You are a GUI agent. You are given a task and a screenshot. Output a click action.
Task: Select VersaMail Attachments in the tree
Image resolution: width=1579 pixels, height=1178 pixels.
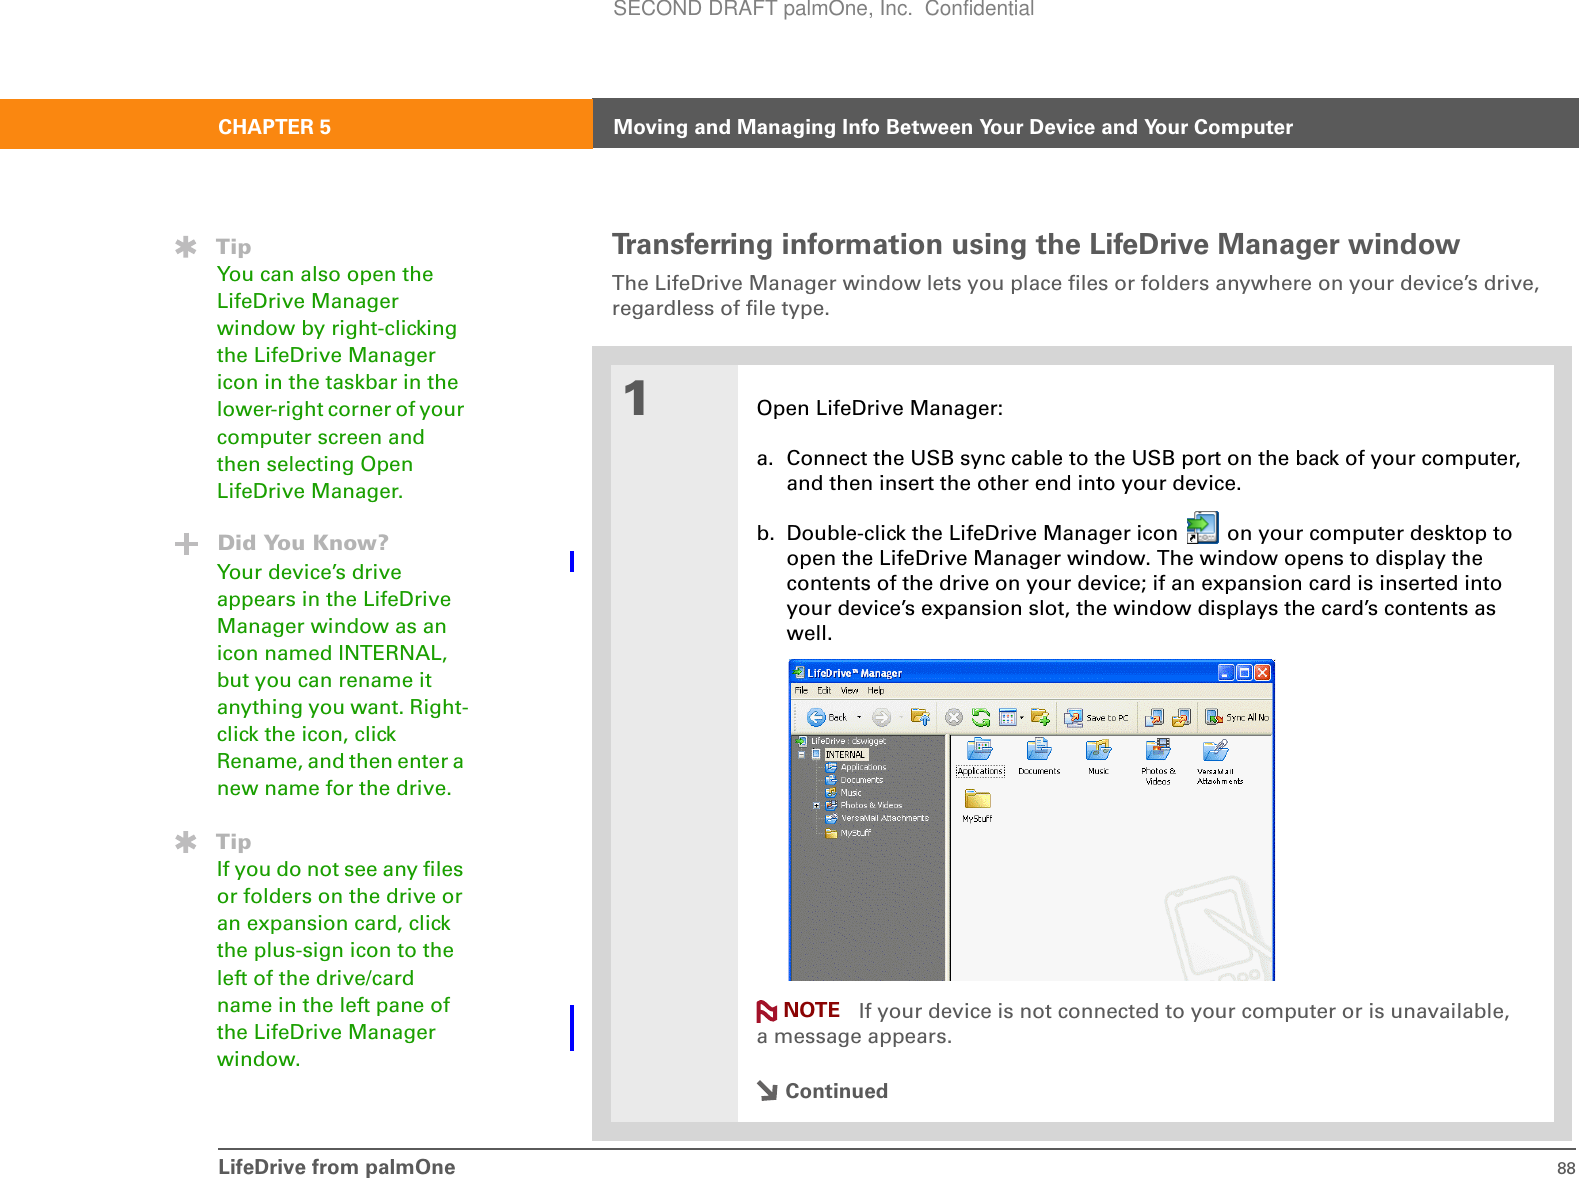877,818
